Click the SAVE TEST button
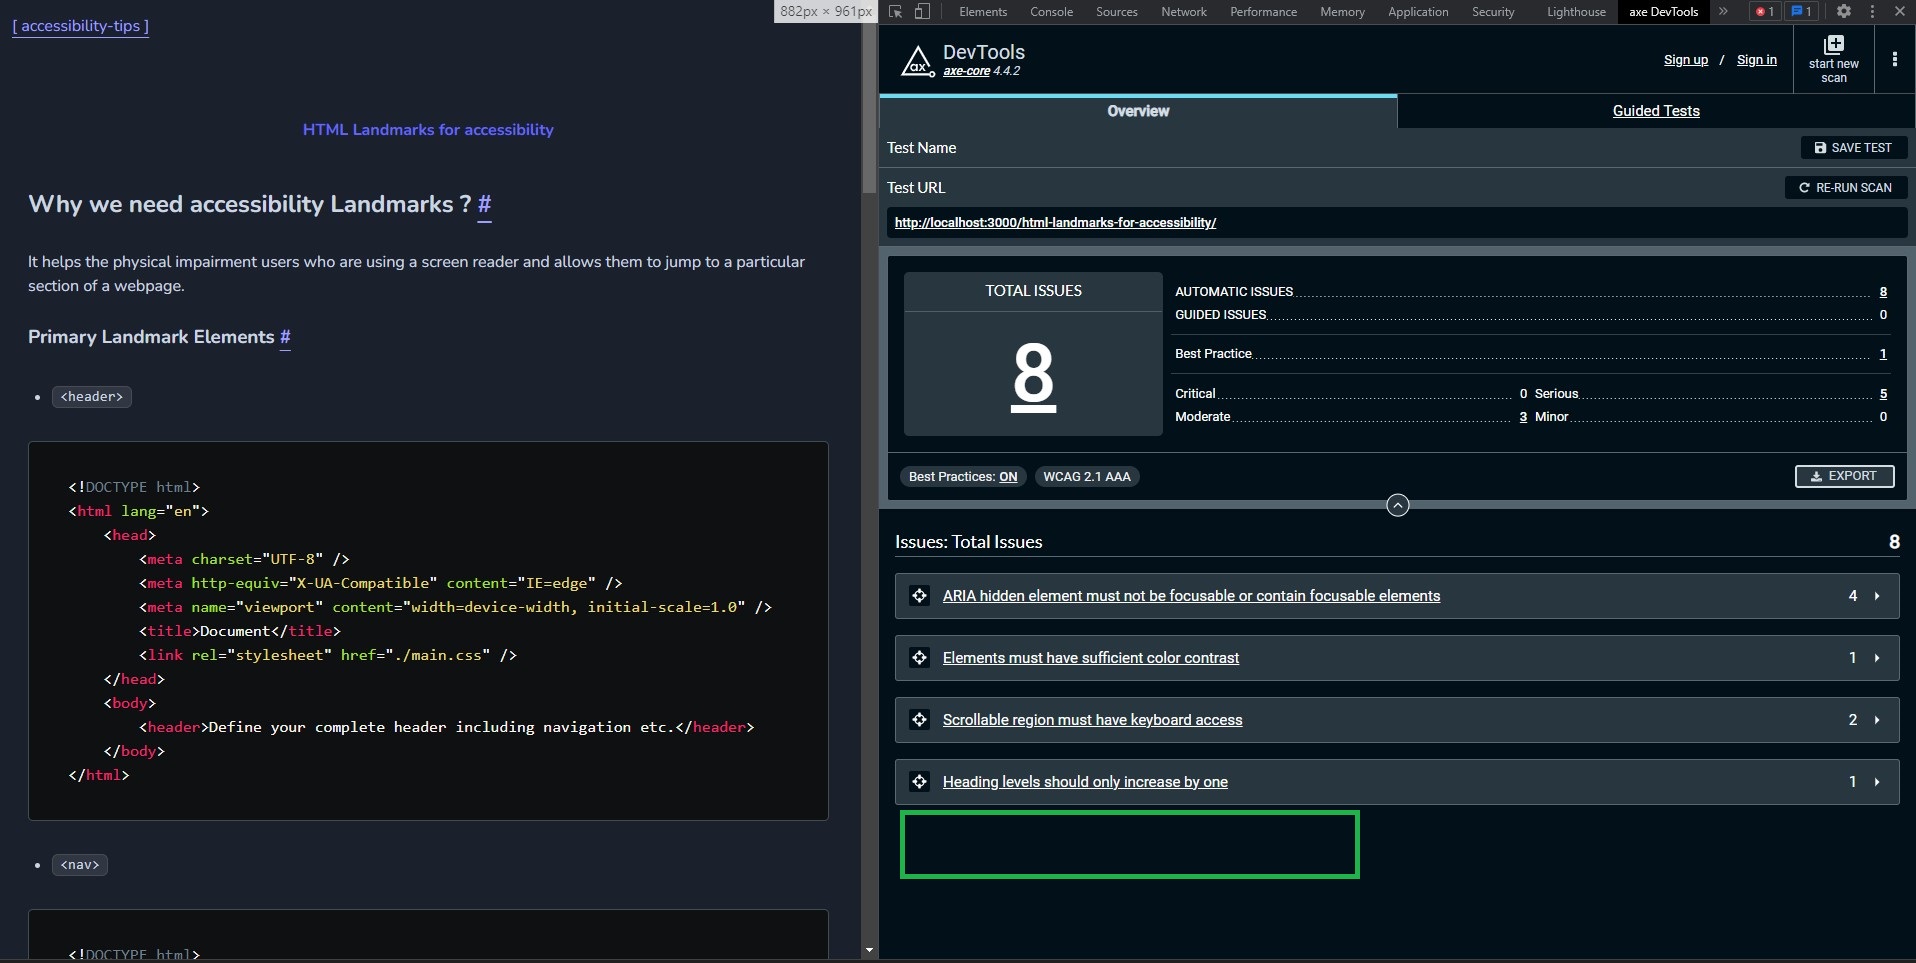This screenshot has height=963, width=1916. 1853,148
